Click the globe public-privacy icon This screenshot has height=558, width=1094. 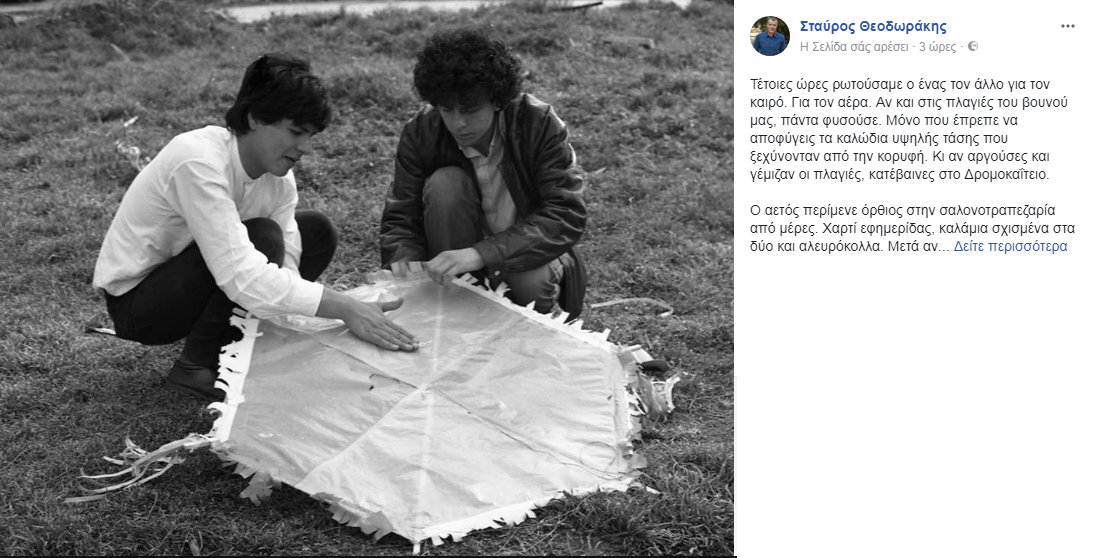click(x=973, y=47)
